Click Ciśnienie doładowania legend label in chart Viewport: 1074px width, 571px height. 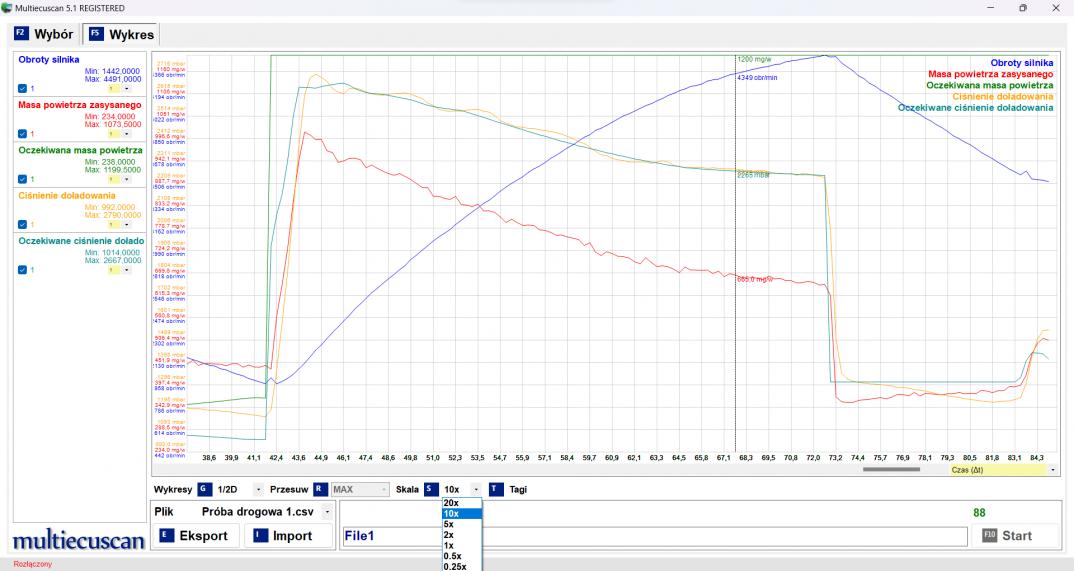(x=1002, y=97)
